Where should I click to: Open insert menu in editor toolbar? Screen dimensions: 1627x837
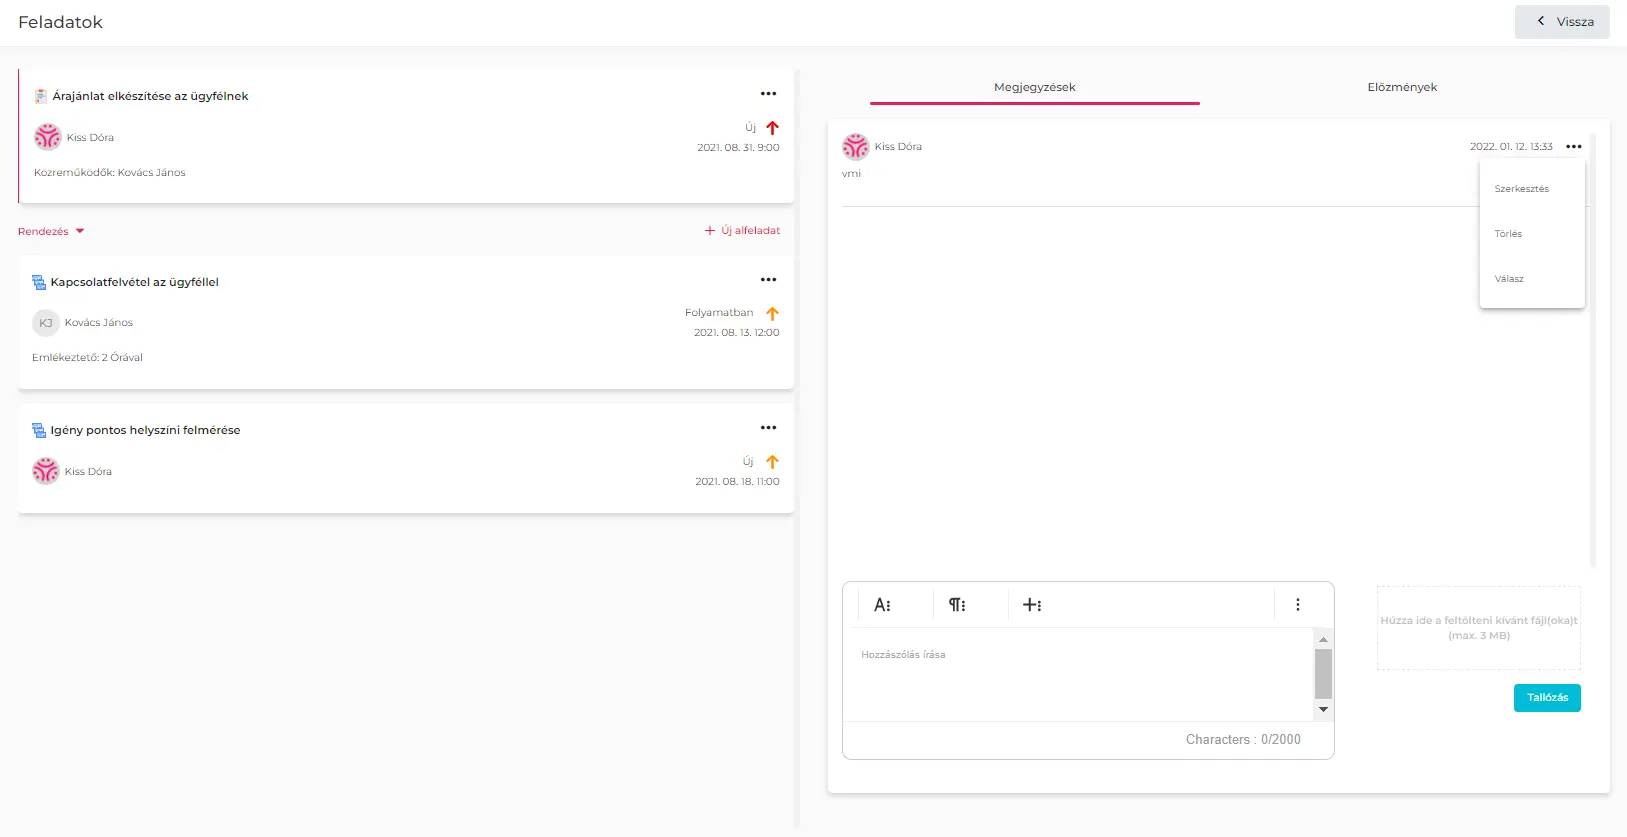coord(1032,605)
